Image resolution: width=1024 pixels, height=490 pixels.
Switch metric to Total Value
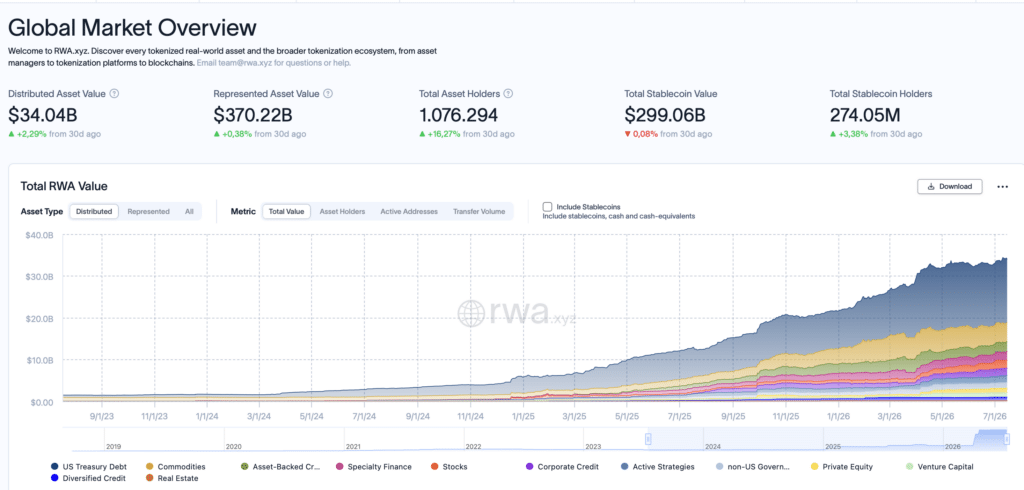[287, 212]
